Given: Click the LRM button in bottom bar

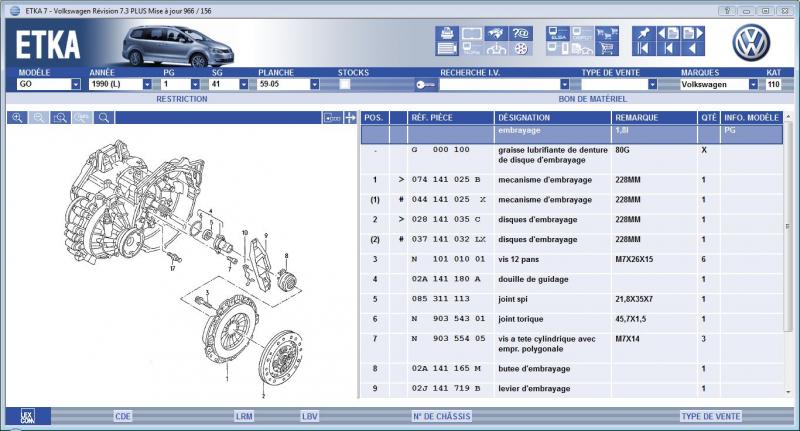Looking at the screenshot, I should [x=244, y=416].
